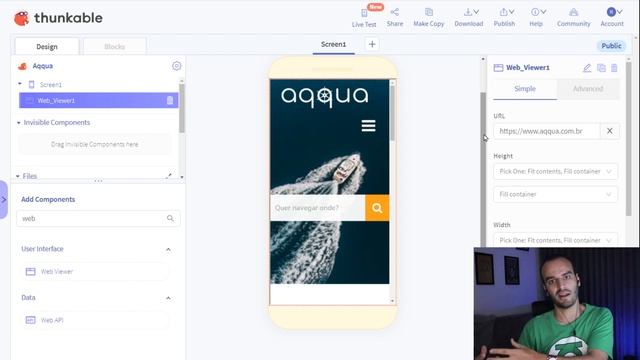
Task: Collapse the Data category
Action: point(168,298)
